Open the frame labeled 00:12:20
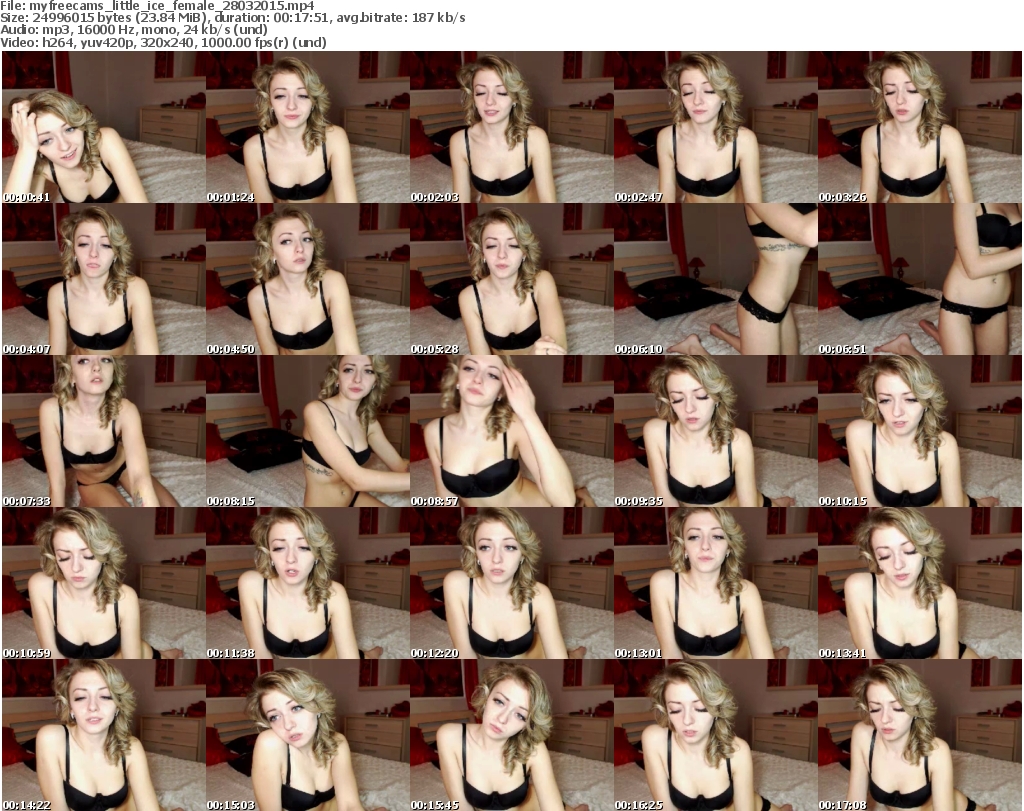Image resolution: width=1024 pixels, height=811 pixels. [x=510, y=583]
